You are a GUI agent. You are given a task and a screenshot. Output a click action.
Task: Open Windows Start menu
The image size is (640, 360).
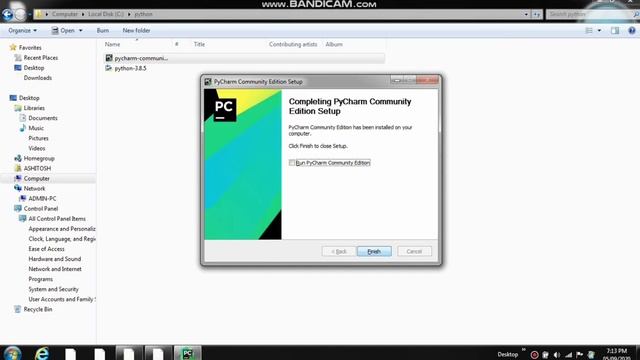(12, 353)
